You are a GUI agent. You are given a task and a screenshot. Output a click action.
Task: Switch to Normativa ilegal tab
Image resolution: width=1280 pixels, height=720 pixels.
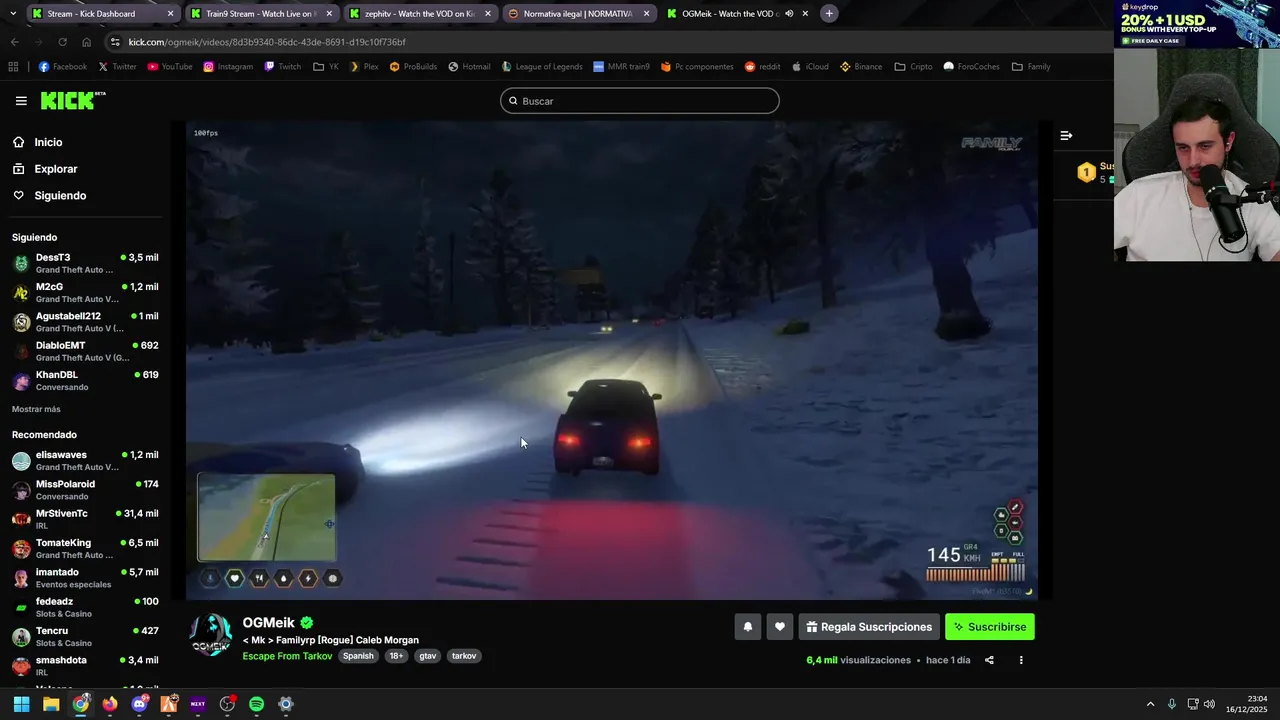577,14
